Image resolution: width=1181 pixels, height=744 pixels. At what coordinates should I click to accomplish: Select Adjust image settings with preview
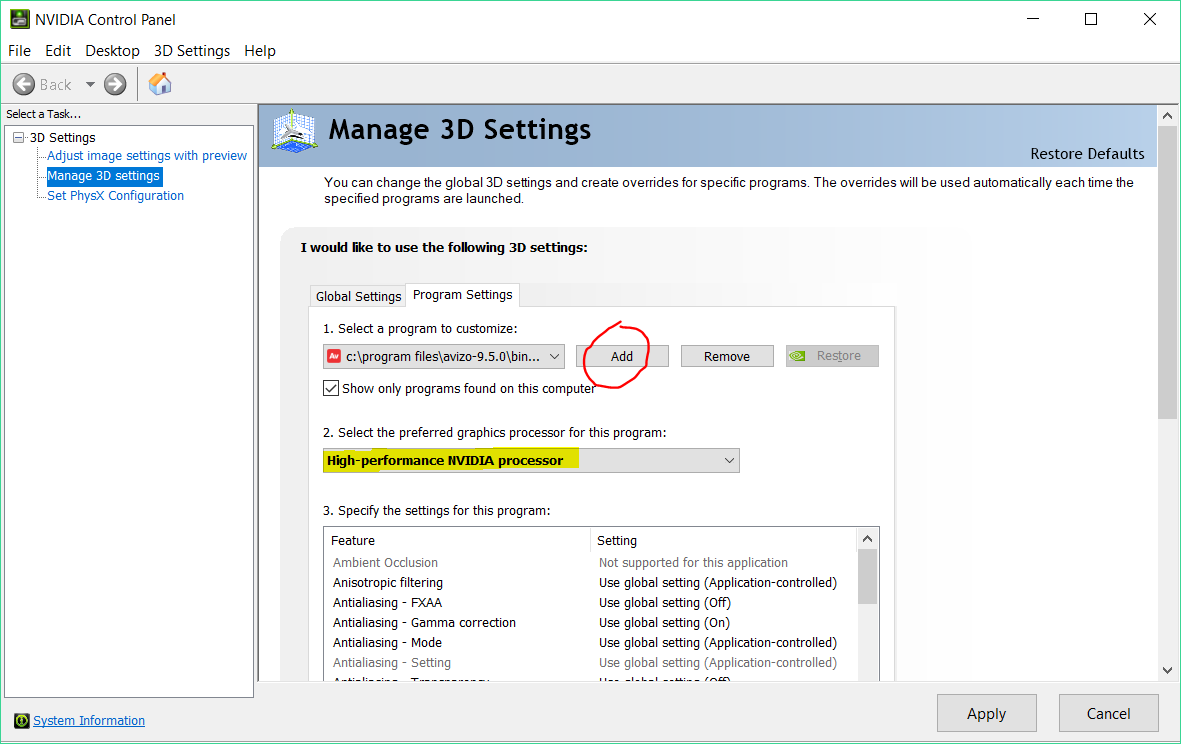coord(147,155)
